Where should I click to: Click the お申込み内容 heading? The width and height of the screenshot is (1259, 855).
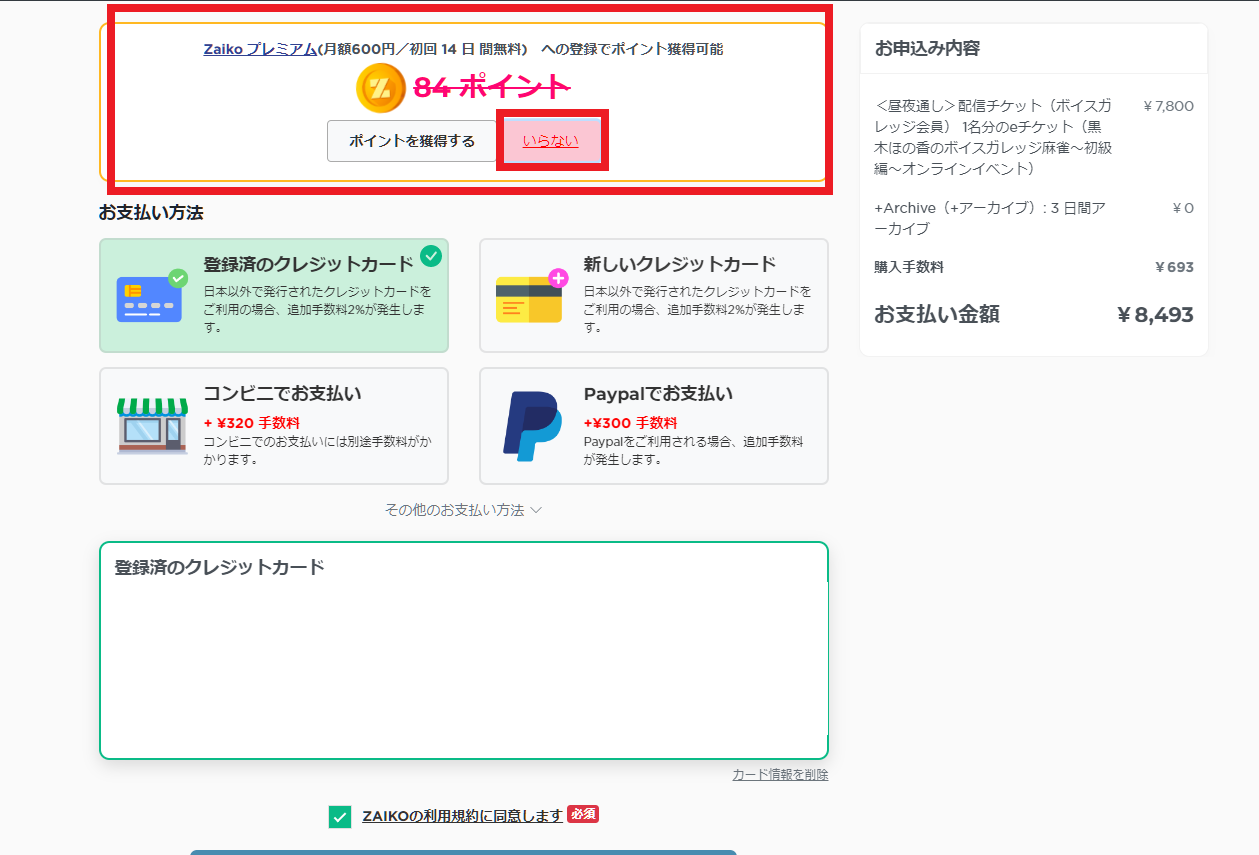pos(927,48)
